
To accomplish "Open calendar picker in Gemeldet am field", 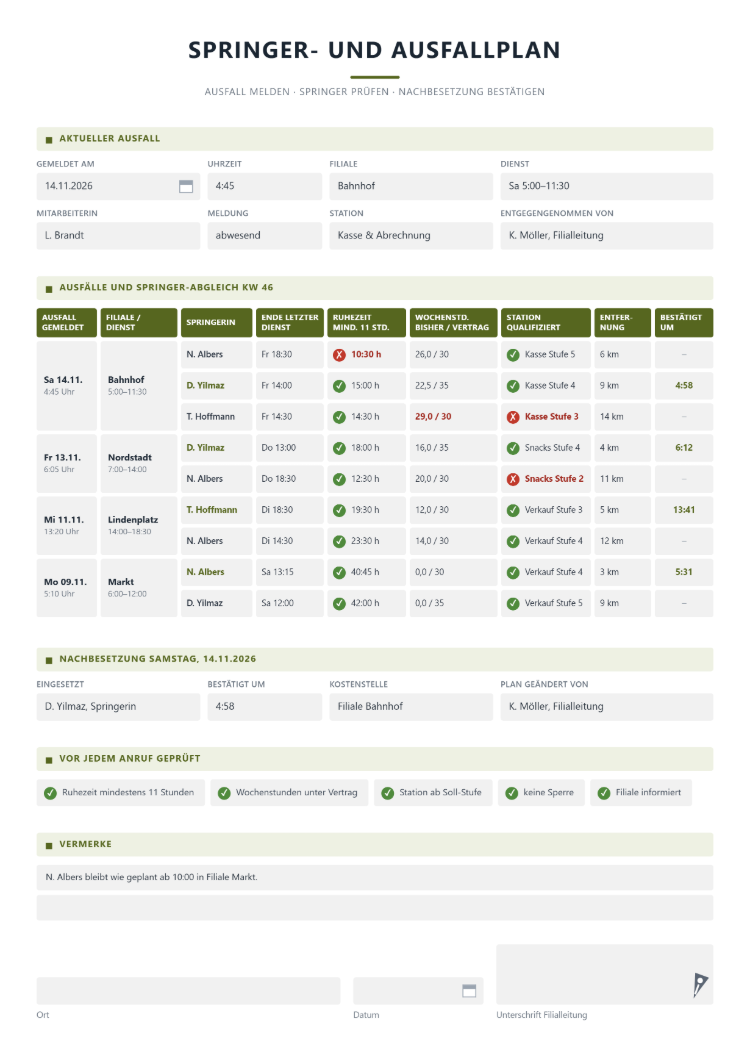I will click(x=186, y=187).
